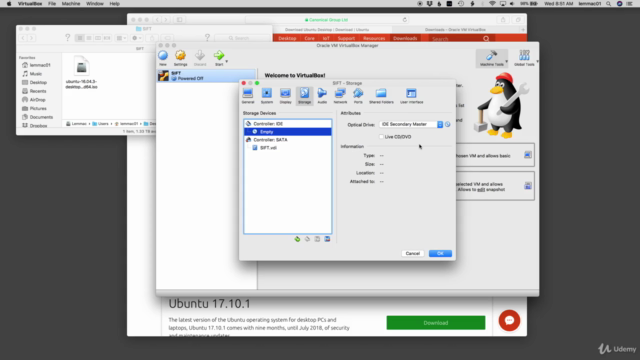The image size is (640, 360).
Task: Open the File menu
Action: pos(52,4)
